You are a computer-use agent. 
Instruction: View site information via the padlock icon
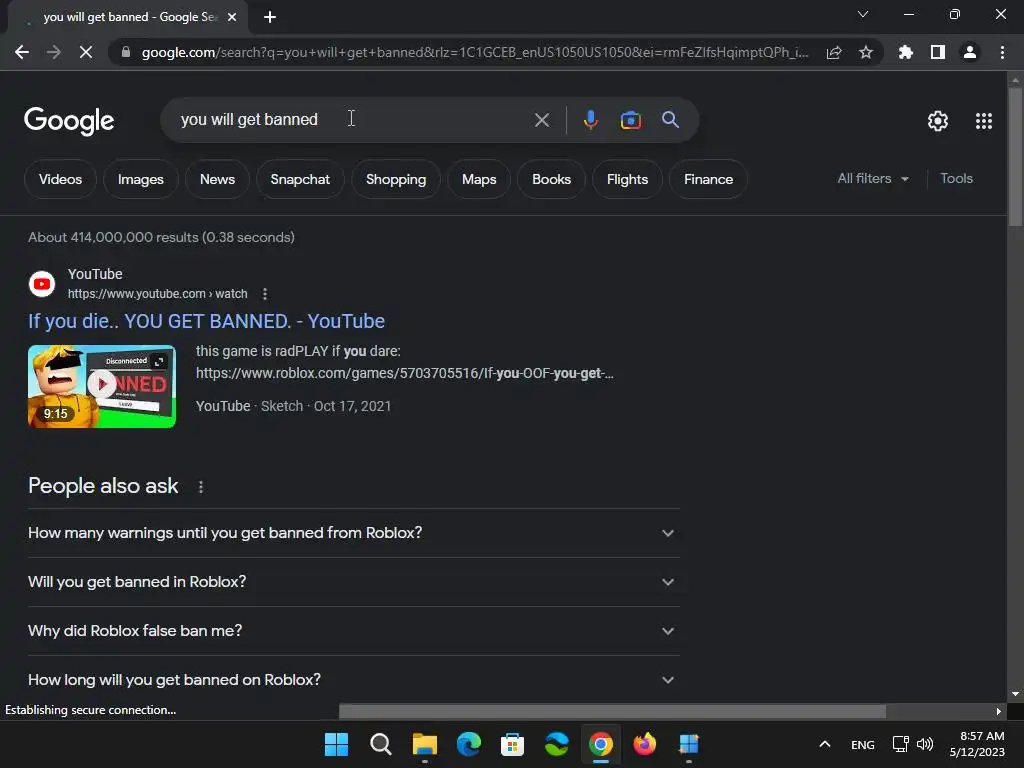126,52
